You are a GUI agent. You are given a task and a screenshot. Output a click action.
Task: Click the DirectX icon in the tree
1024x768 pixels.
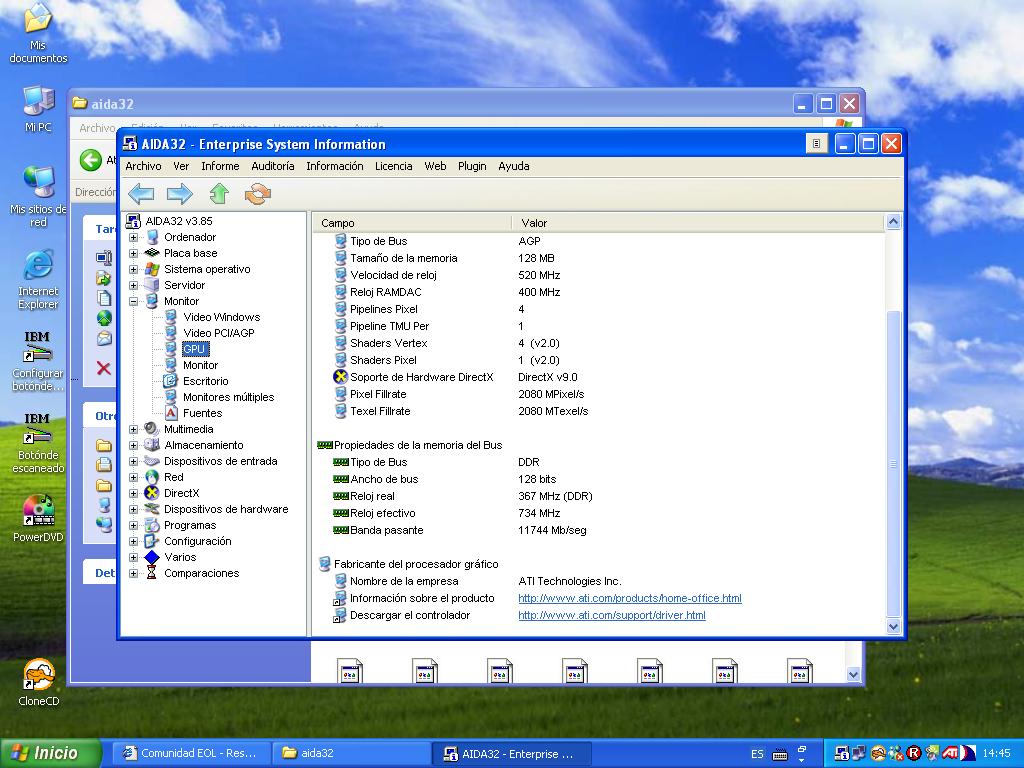click(x=152, y=493)
